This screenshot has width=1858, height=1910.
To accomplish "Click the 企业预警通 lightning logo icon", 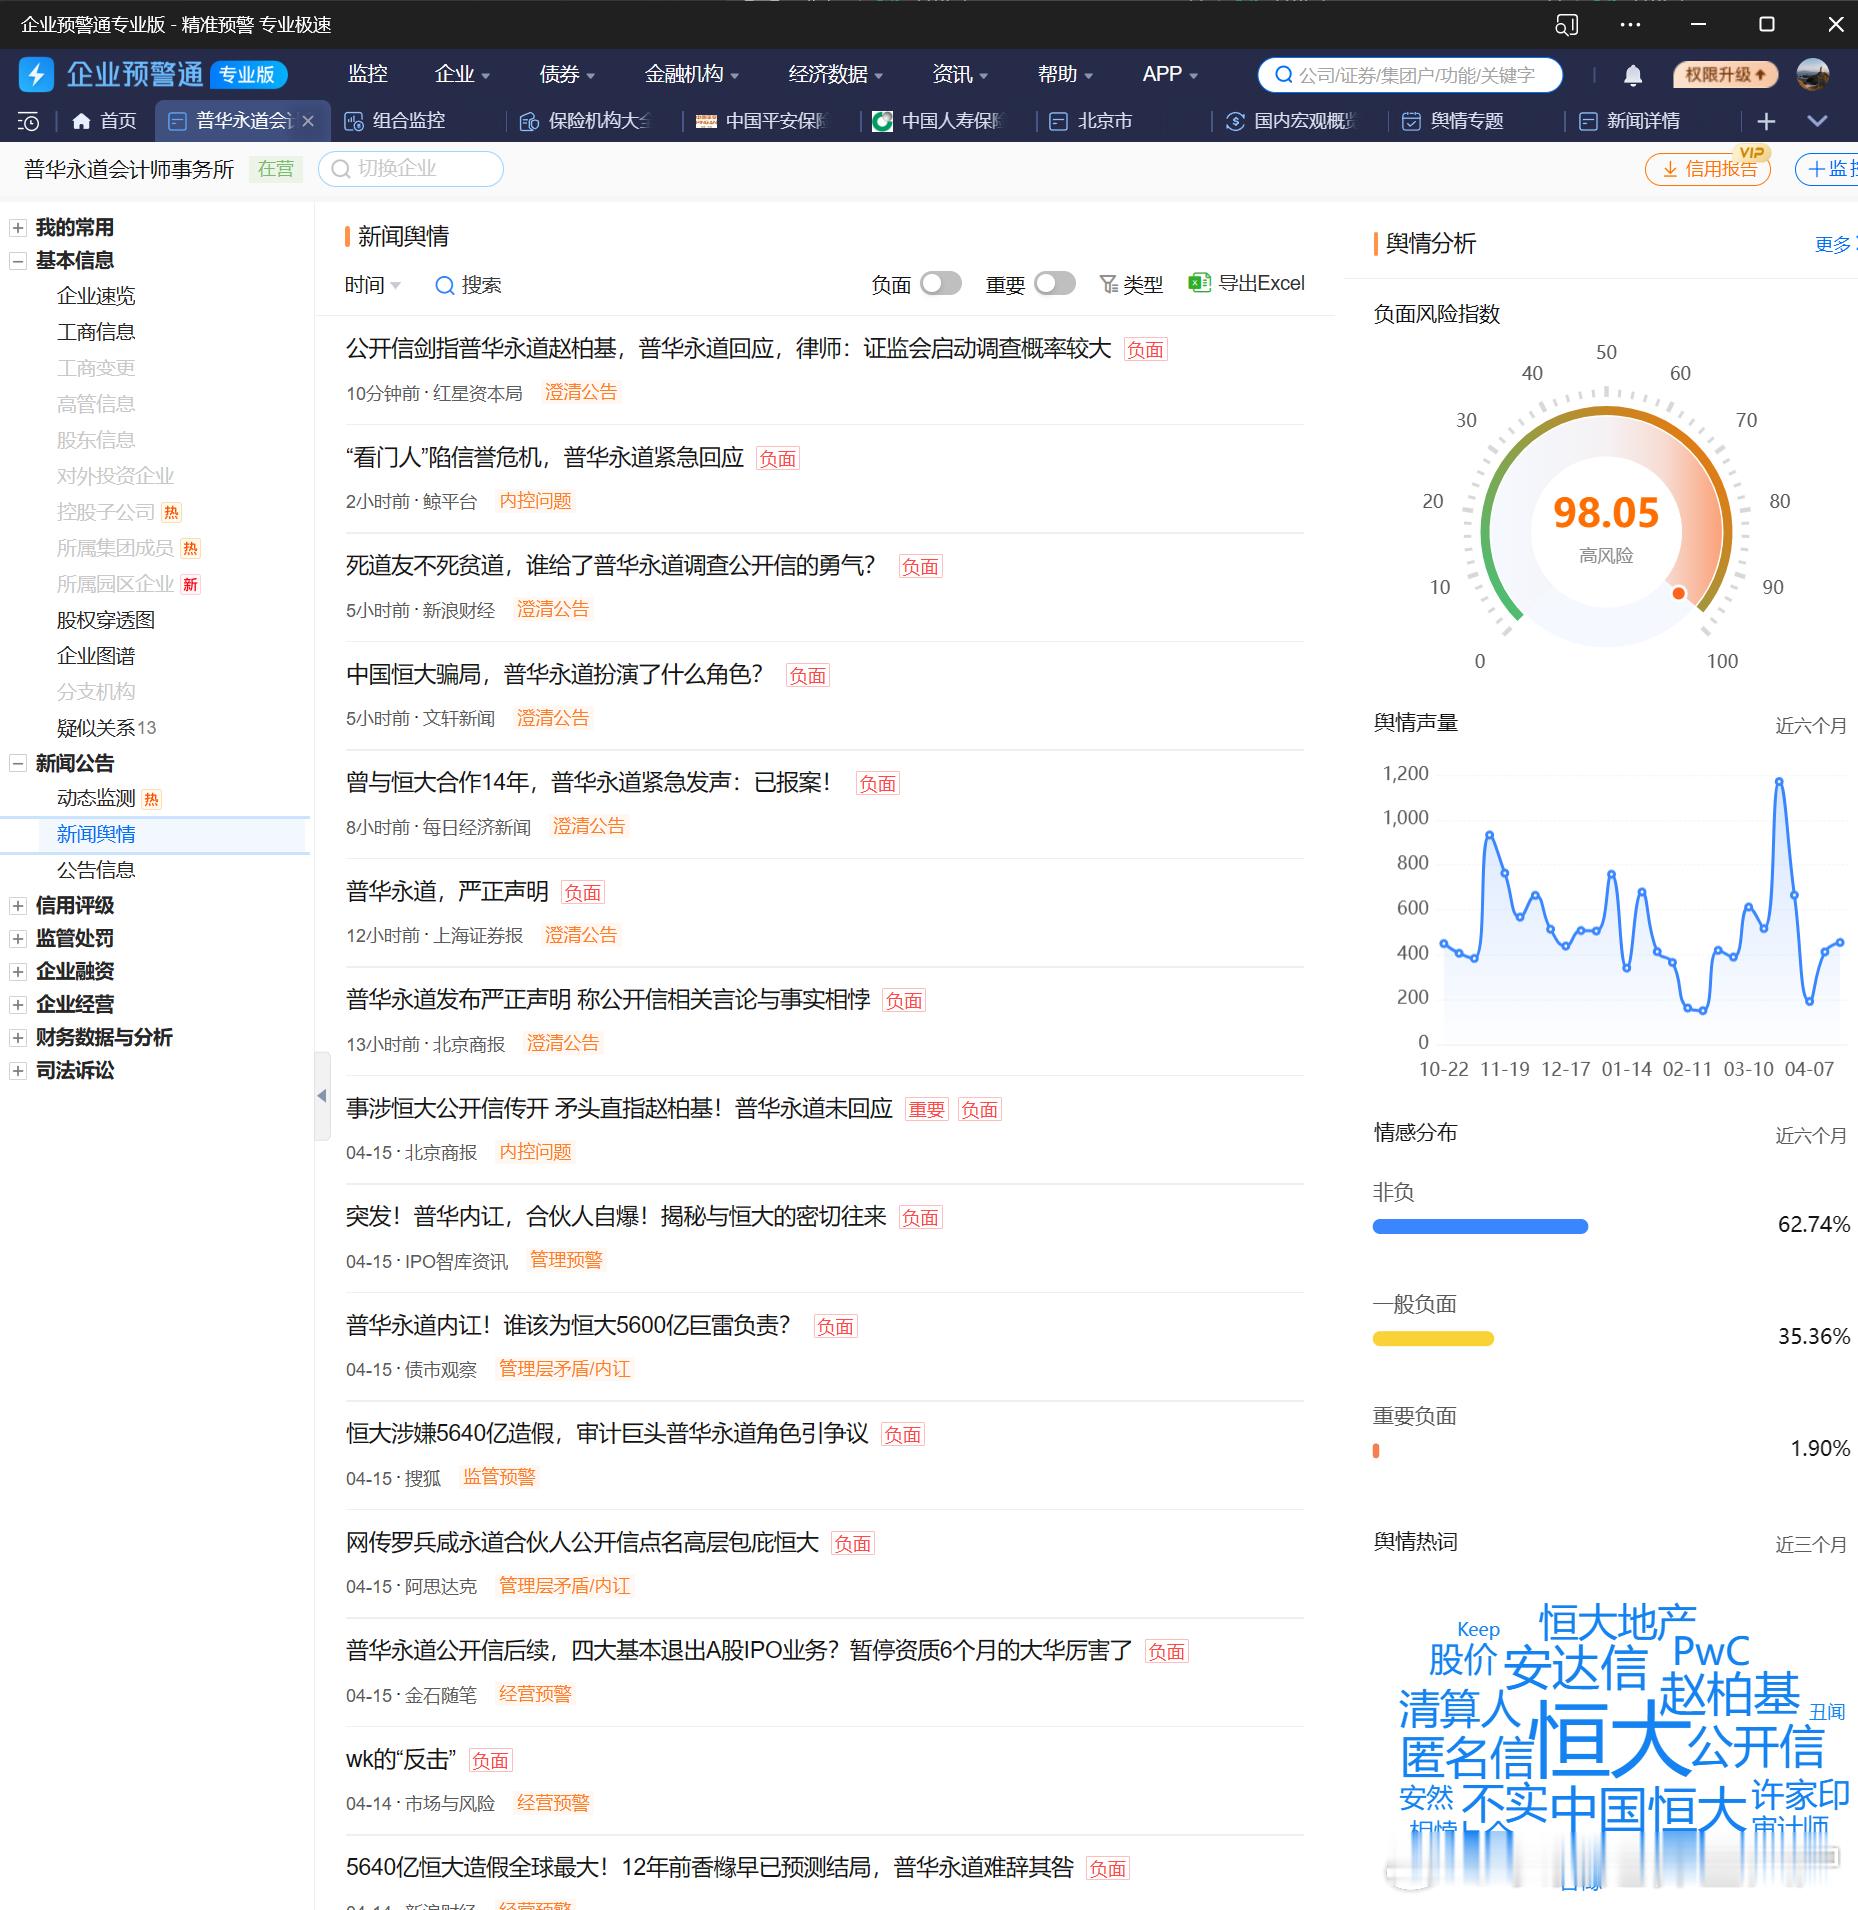I will click(36, 74).
